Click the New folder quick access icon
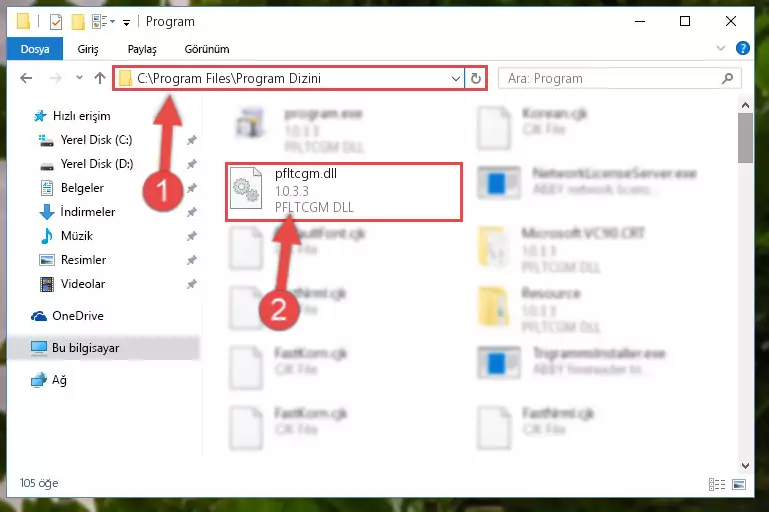The height and width of the screenshot is (512, 769). (x=77, y=22)
